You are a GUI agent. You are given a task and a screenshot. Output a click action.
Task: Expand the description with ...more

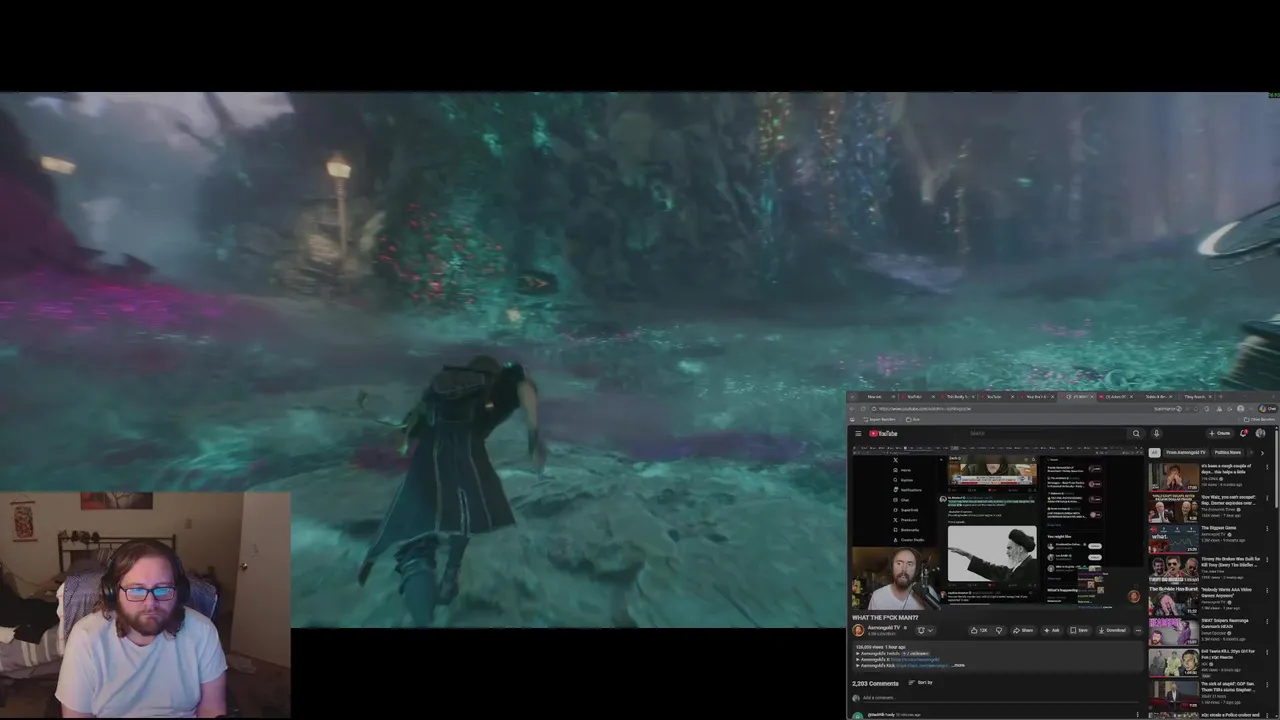[959, 665]
